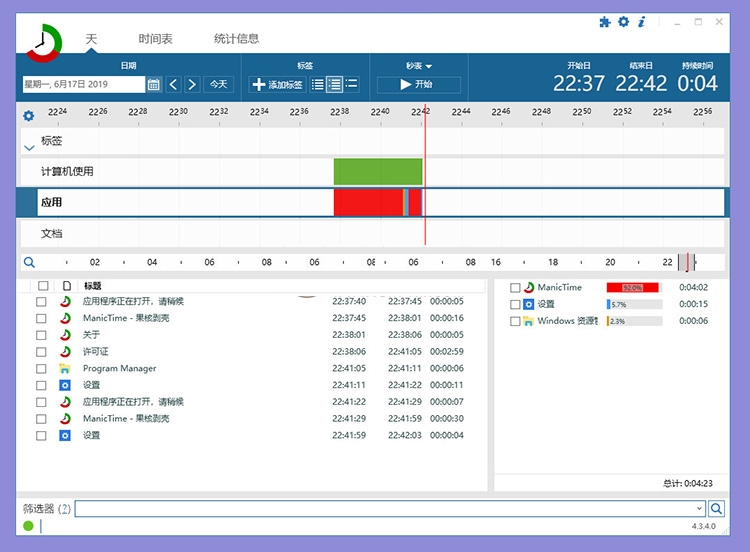Open settings gear in title bar
The width and height of the screenshot is (750, 552).
[623, 22]
